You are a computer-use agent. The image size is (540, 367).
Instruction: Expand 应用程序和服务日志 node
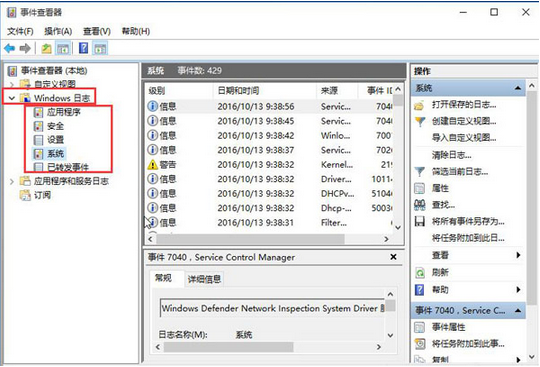[12, 181]
